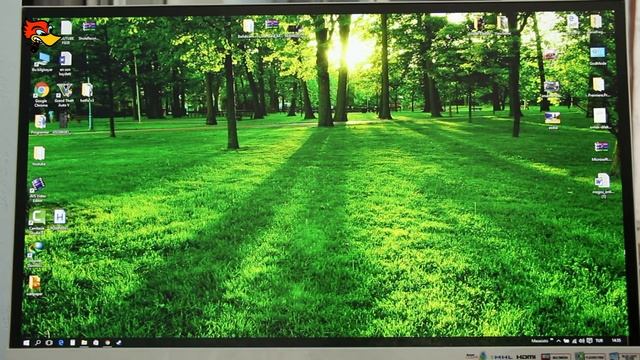
Task: Open the white H file icon
Action: (x=60, y=217)
